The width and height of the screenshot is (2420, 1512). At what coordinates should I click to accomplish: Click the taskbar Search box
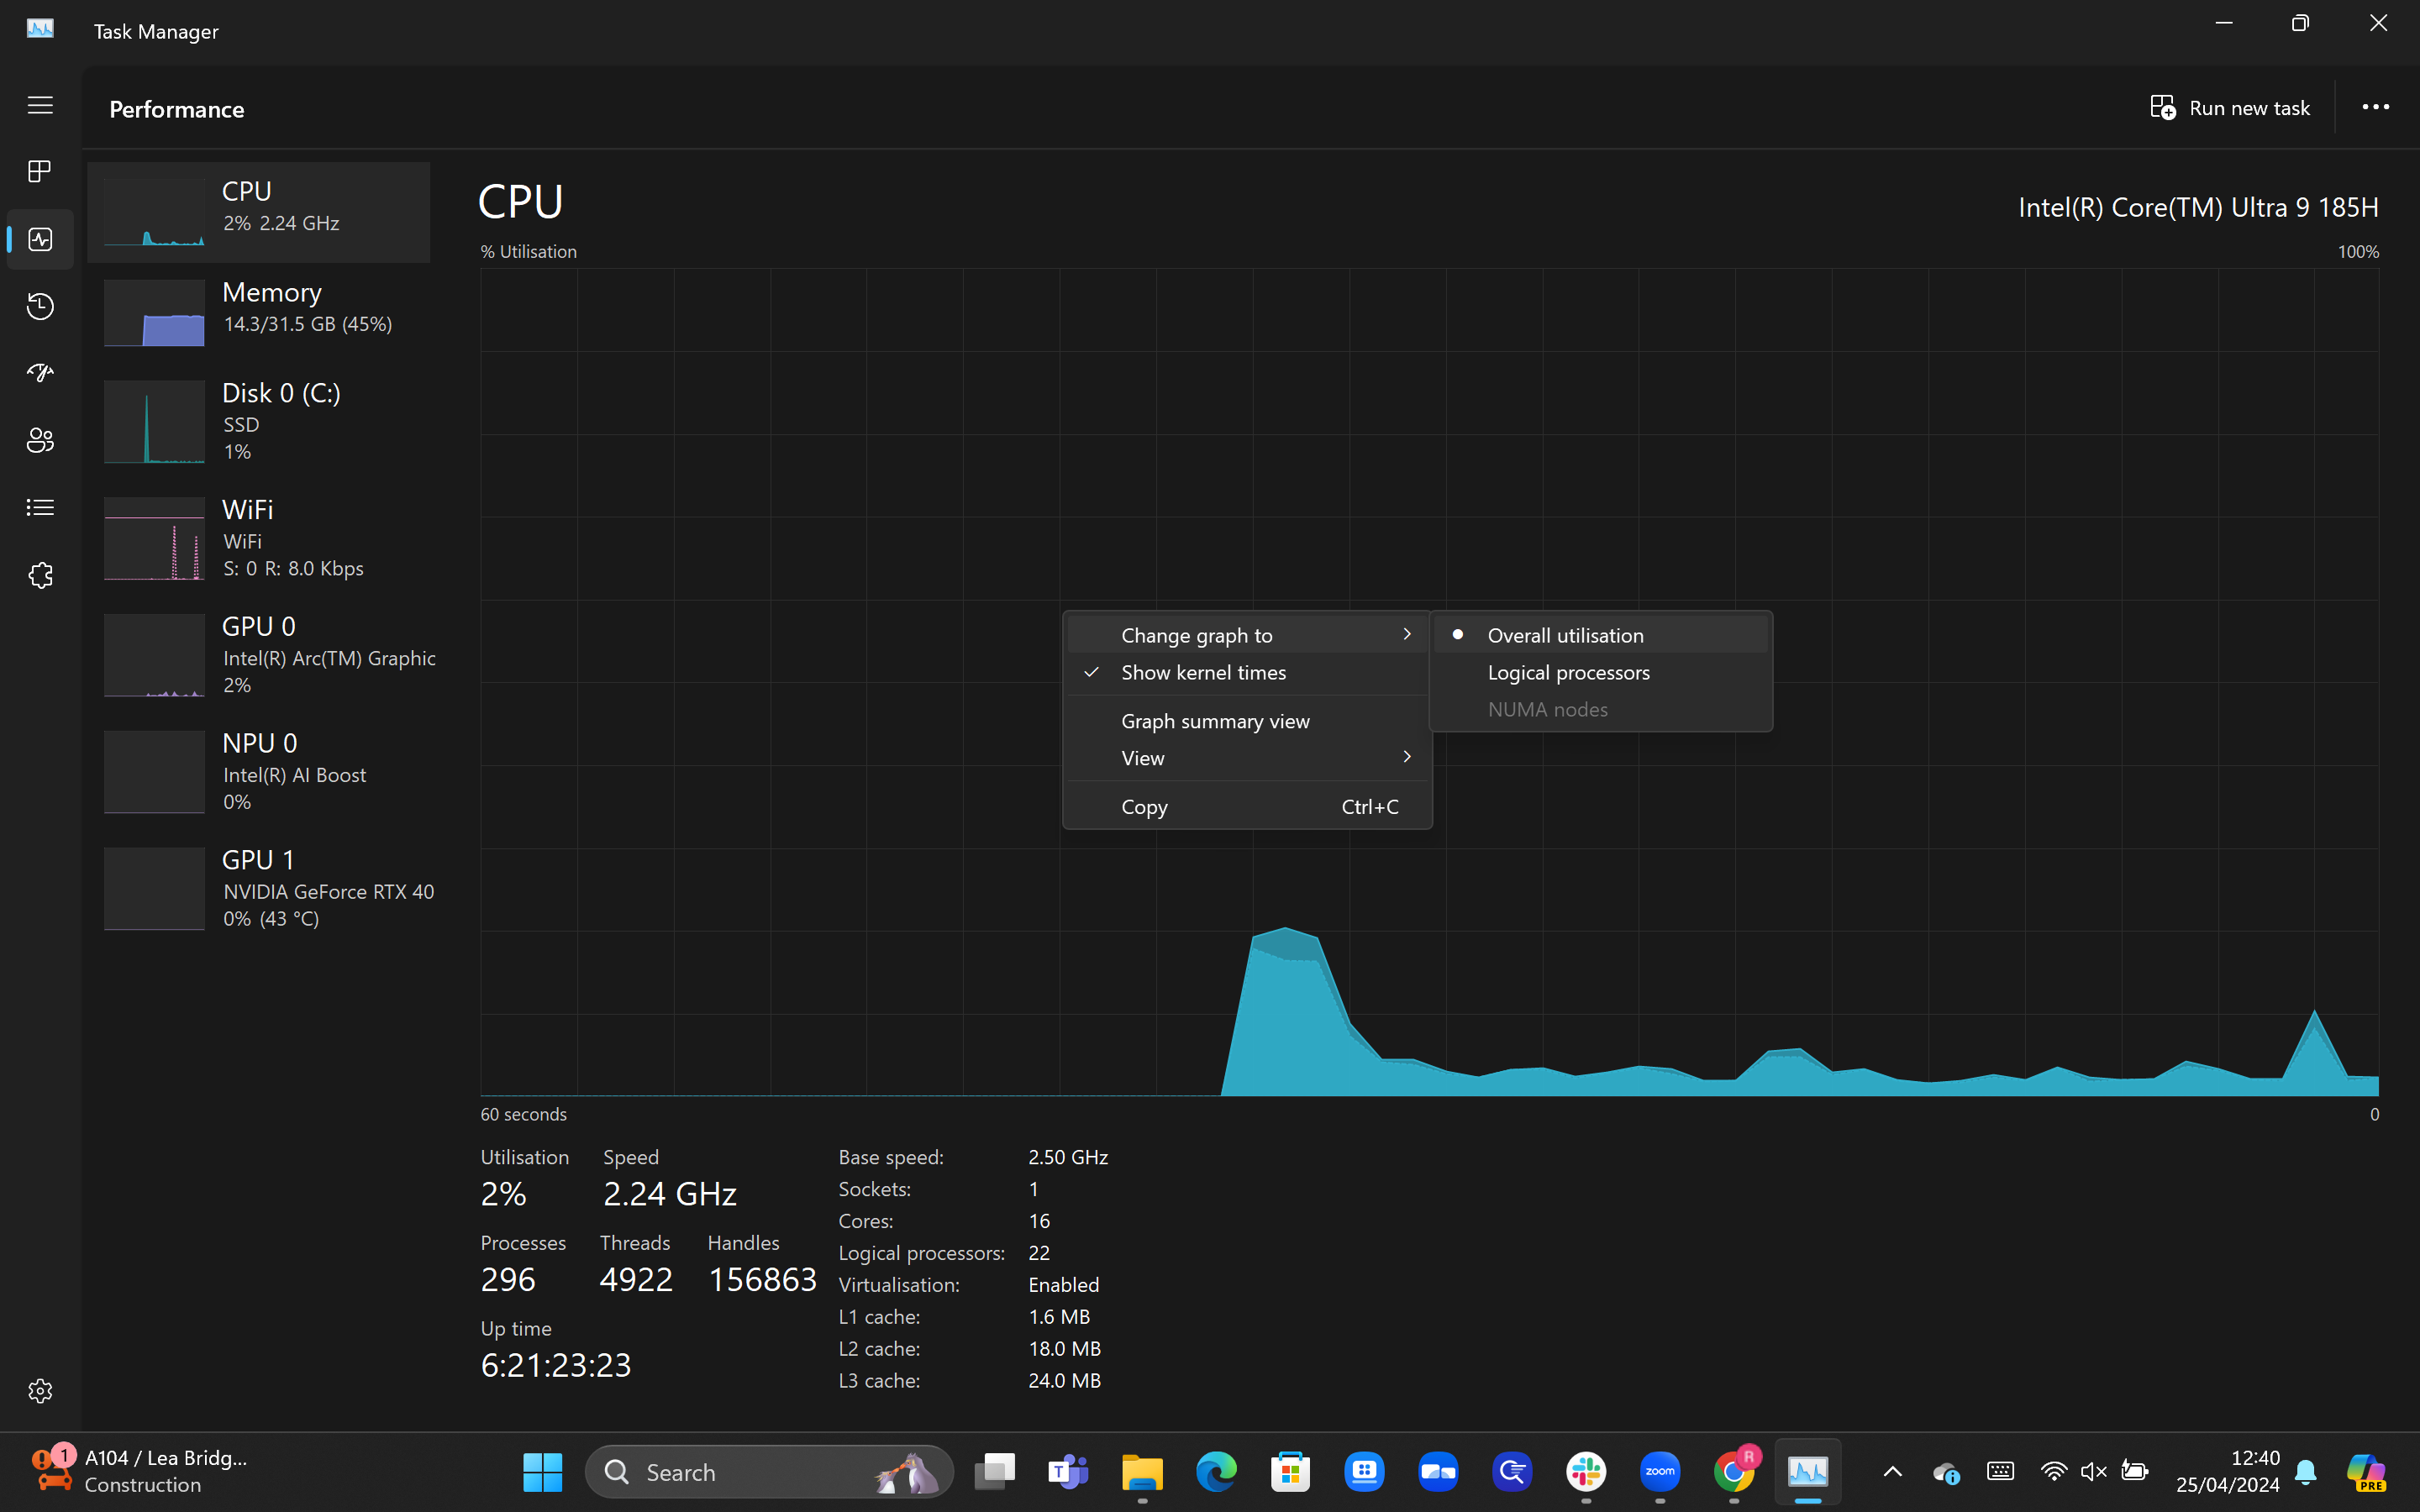pos(768,1472)
